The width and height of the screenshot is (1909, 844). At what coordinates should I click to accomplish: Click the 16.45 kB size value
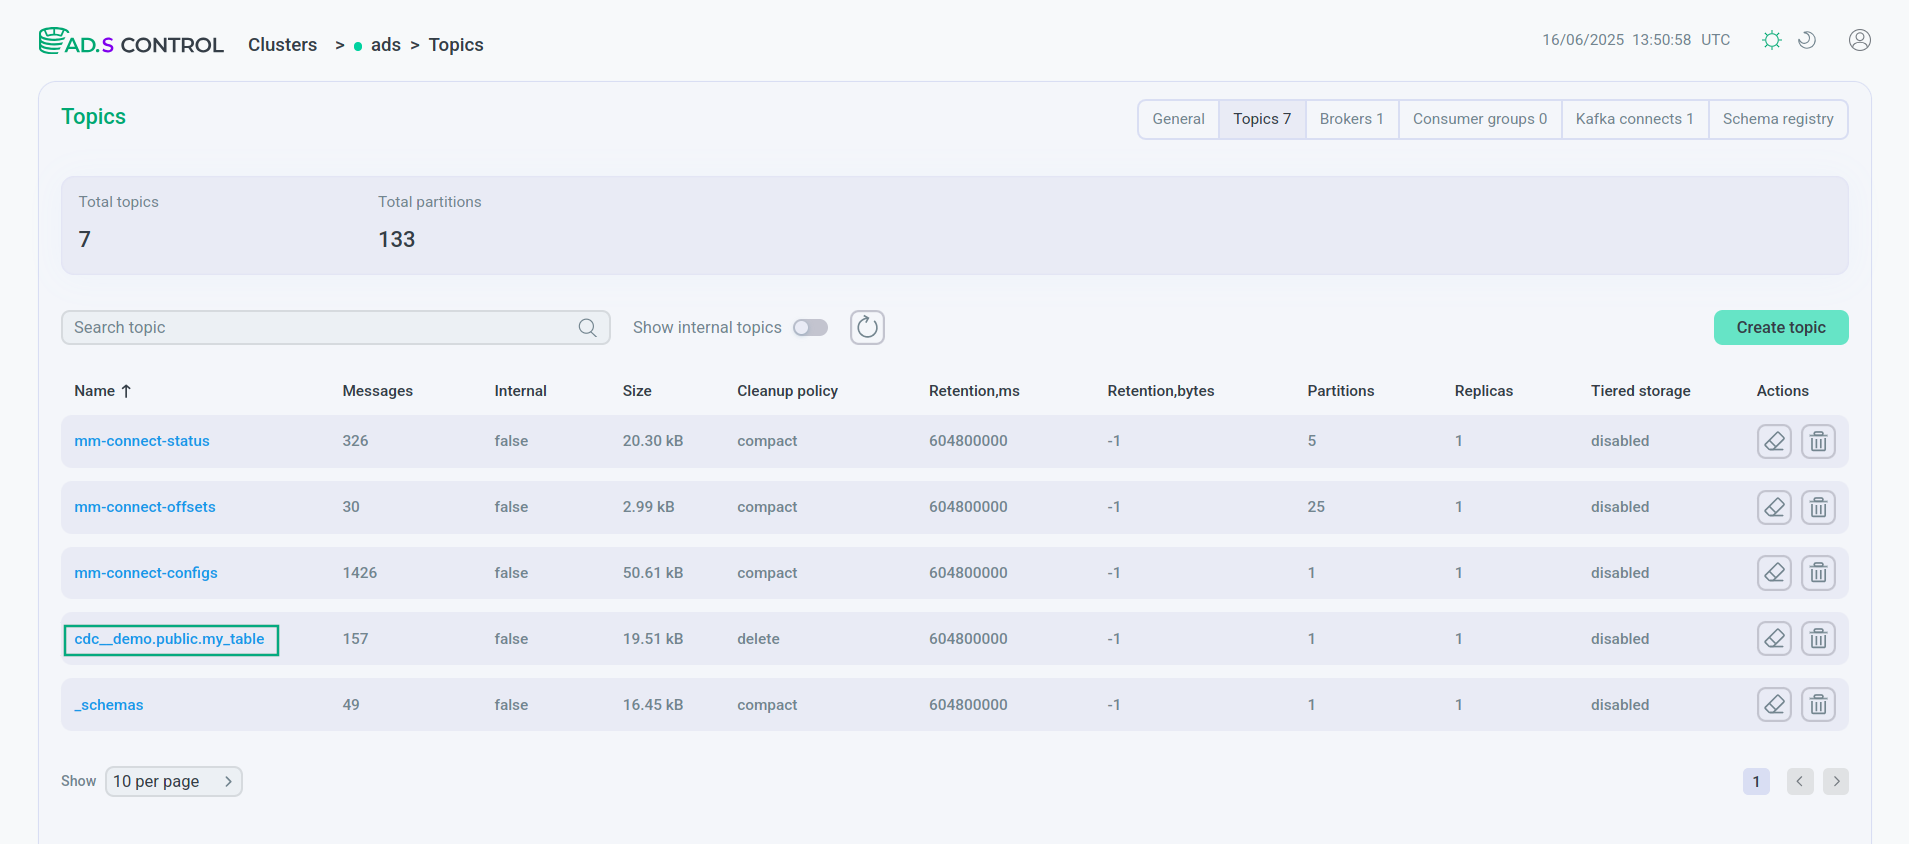pyautogui.click(x=653, y=705)
